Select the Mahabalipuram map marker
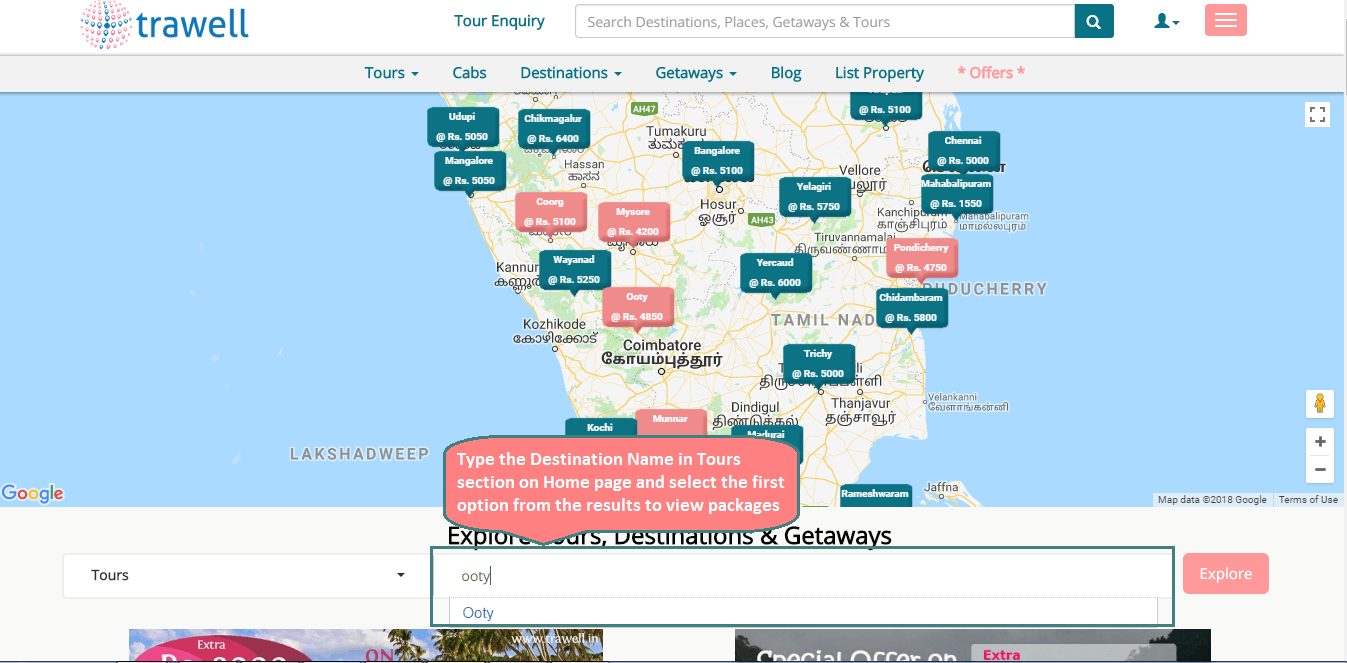 [x=957, y=194]
